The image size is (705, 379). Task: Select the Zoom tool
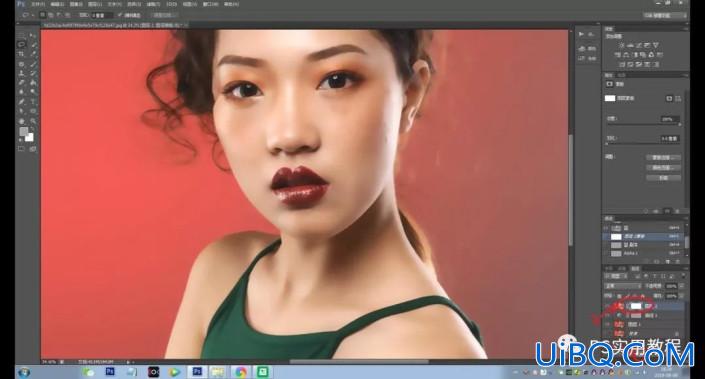[33, 121]
